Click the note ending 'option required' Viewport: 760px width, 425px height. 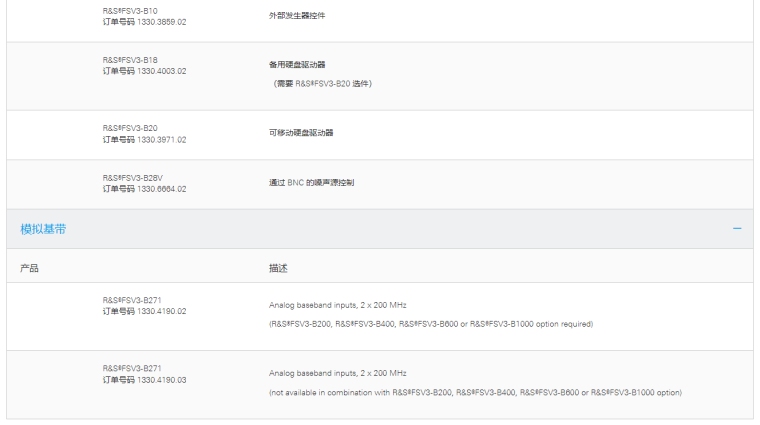point(431,324)
